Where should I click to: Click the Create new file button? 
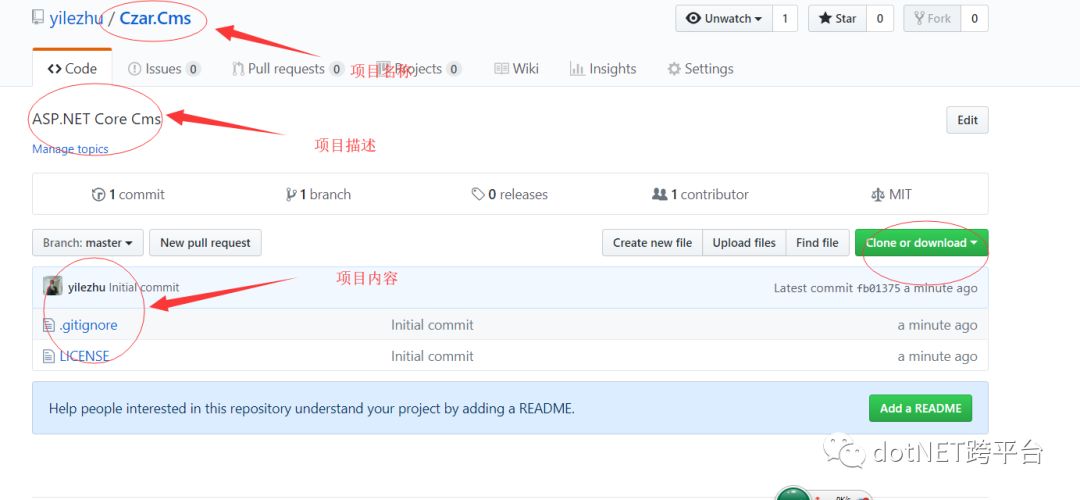[652, 242]
